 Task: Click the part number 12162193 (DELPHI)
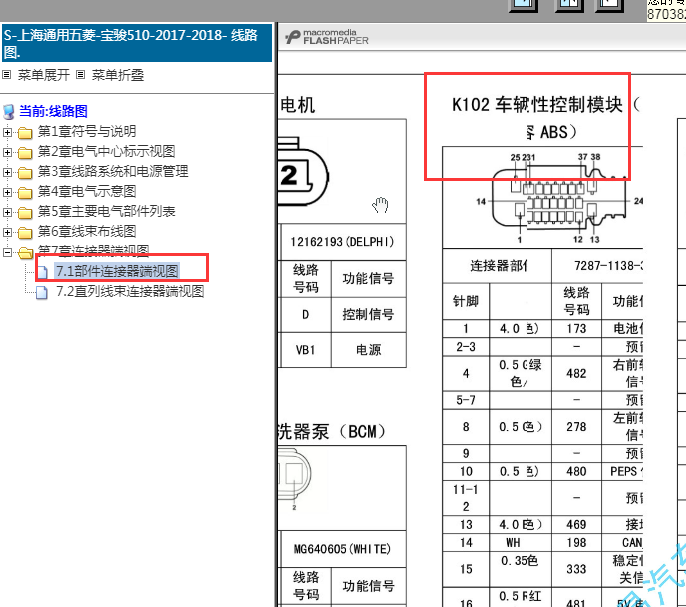tap(343, 242)
